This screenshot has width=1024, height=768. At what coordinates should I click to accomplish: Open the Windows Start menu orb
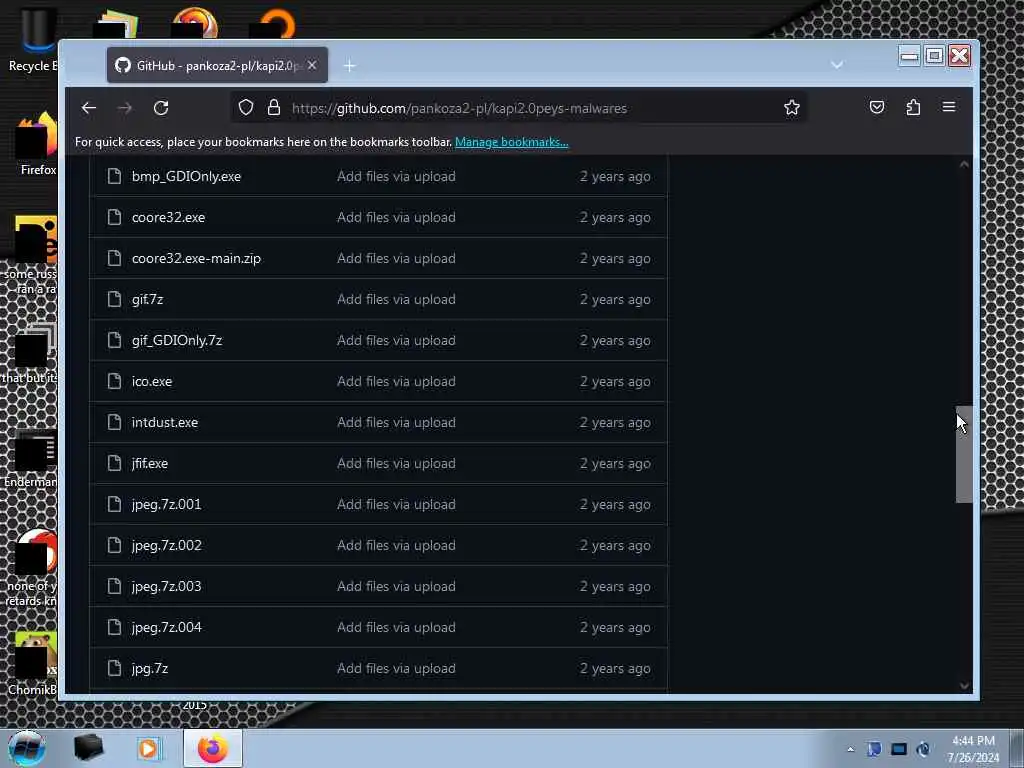27,748
